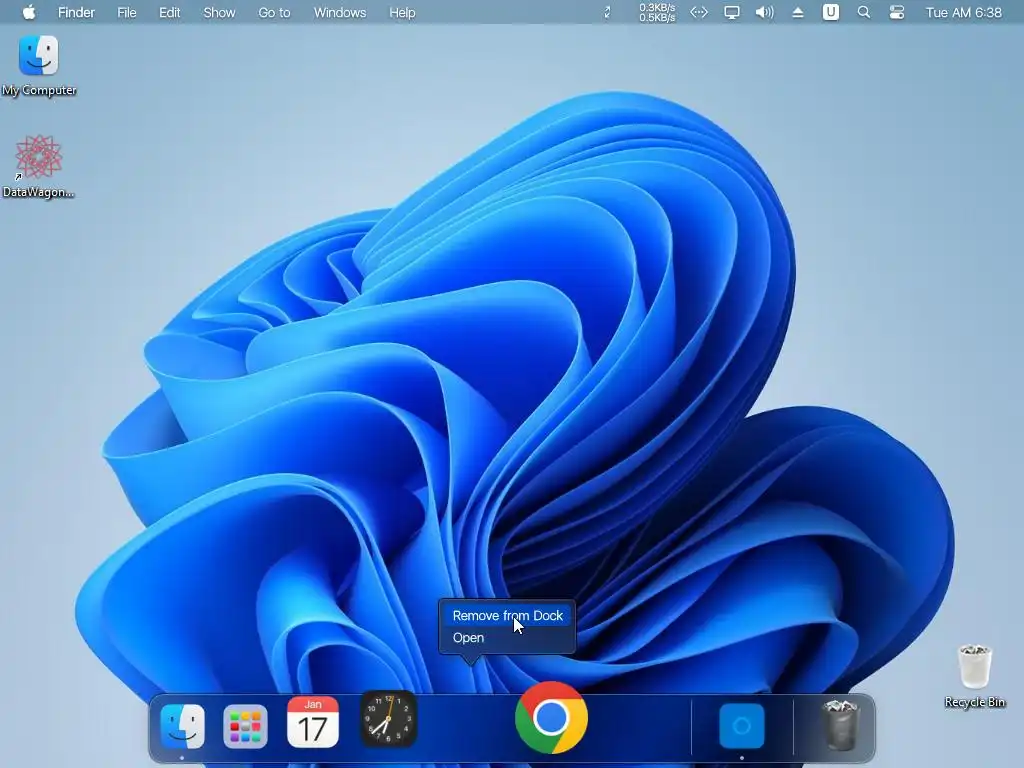The height and width of the screenshot is (768, 1024).
Task: Open the volume speaker control
Action: 764,12
